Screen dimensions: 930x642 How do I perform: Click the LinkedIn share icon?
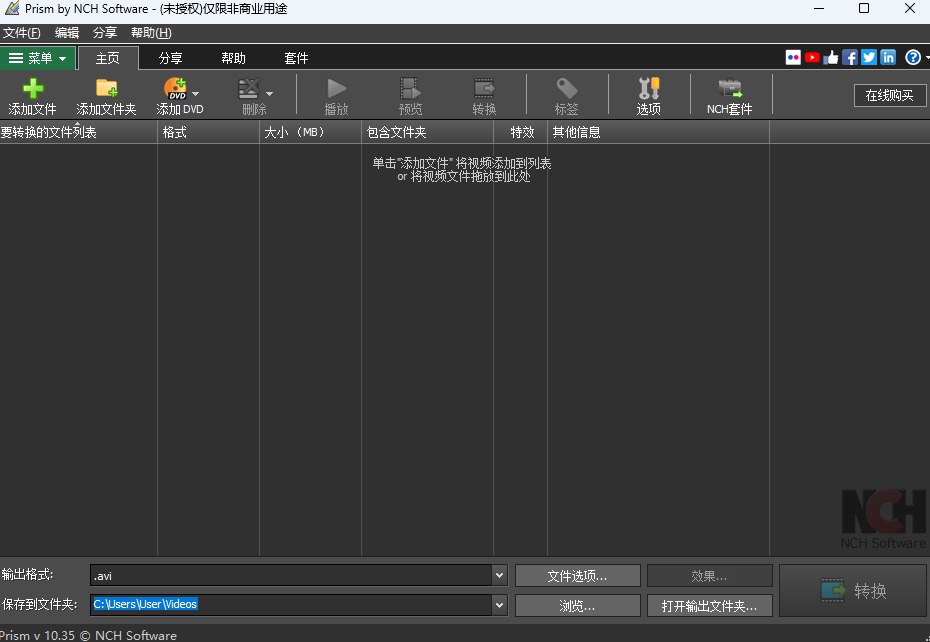click(x=888, y=58)
